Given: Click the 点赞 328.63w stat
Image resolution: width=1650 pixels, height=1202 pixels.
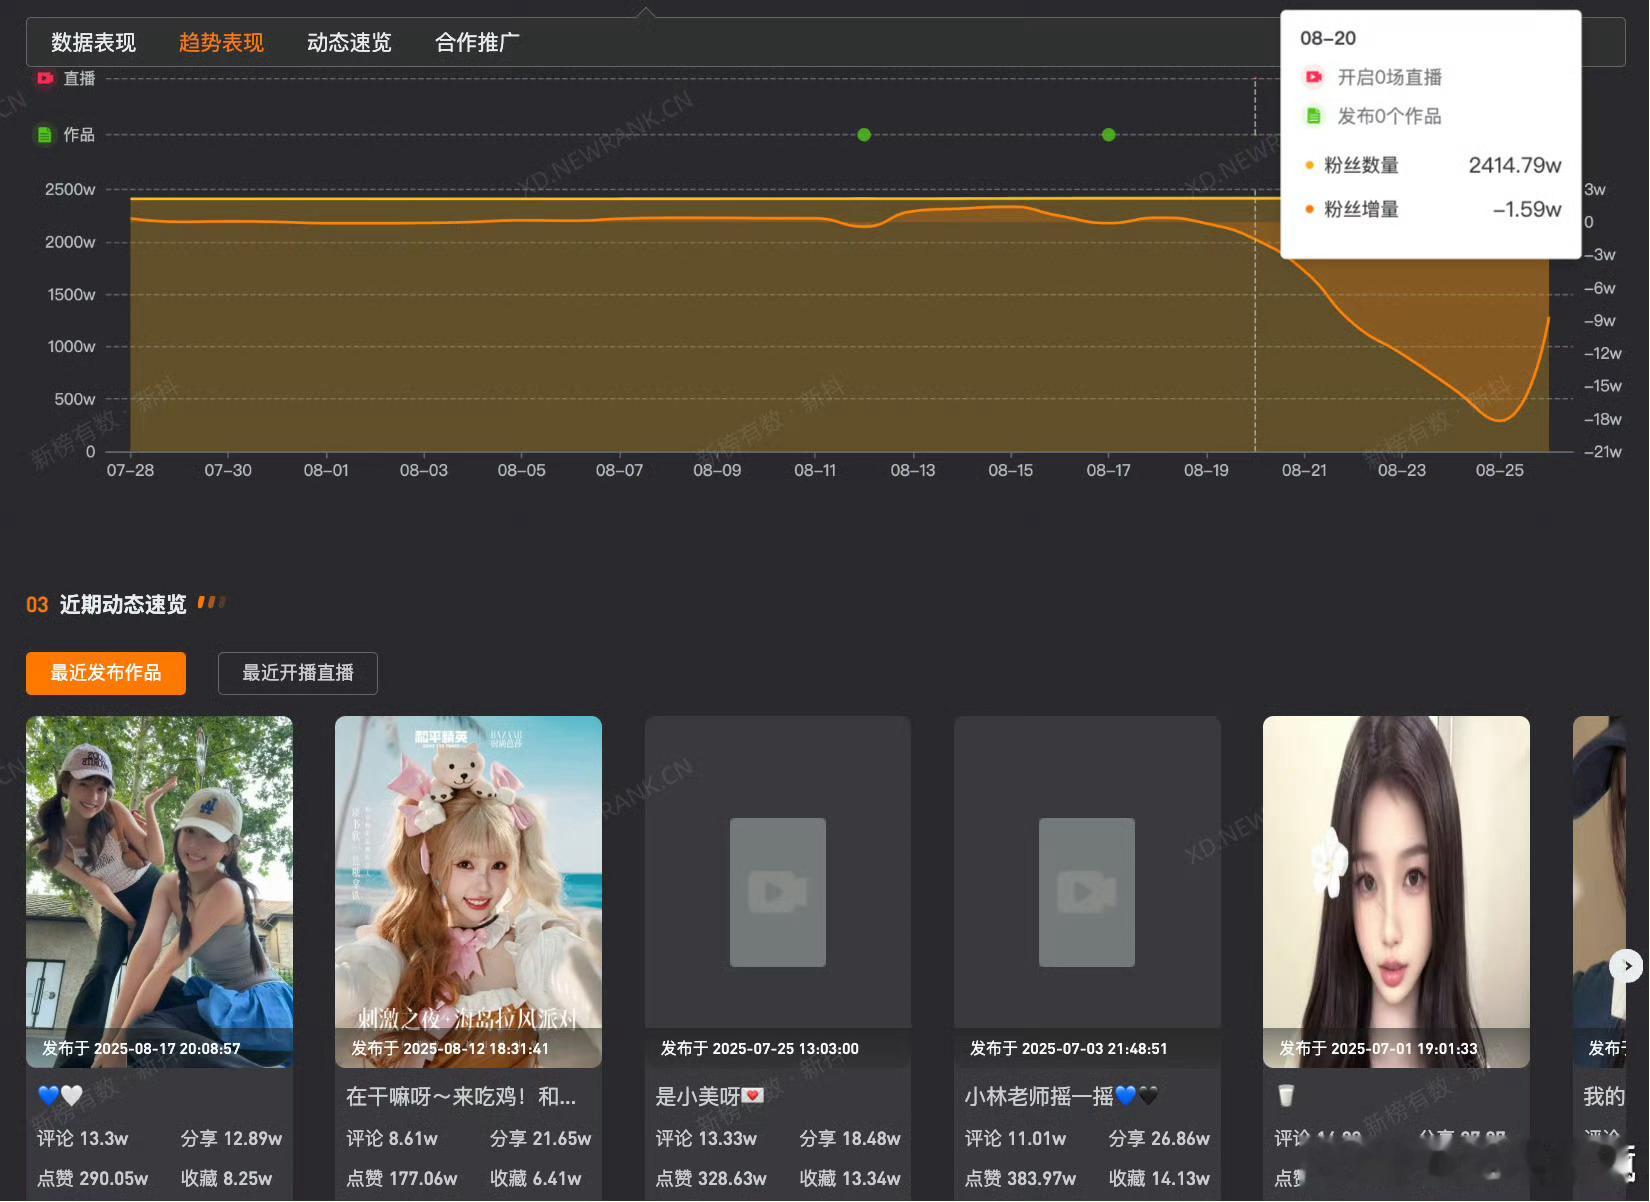Looking at the screenshot, I should (x=711, y=1179).
